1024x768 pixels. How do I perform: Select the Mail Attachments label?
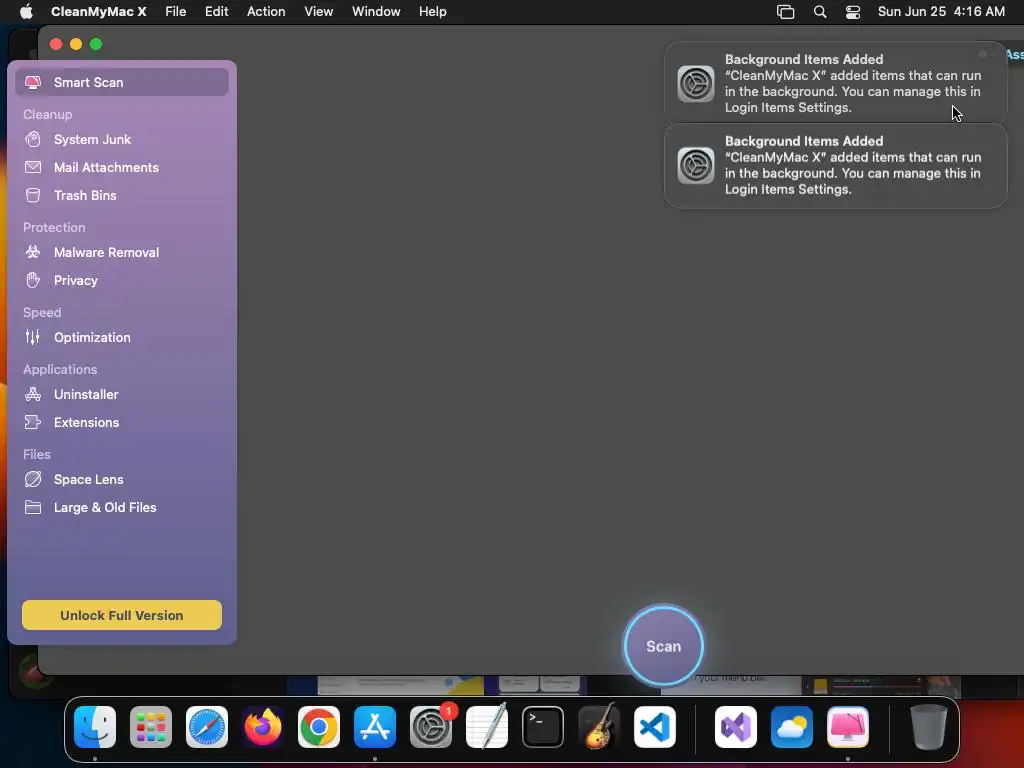(106, 167)
